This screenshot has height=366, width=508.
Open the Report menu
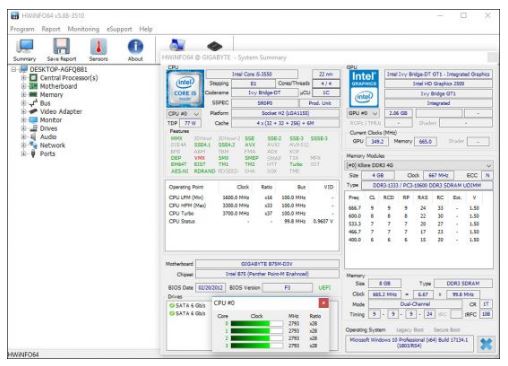click(x=51, y=29)
